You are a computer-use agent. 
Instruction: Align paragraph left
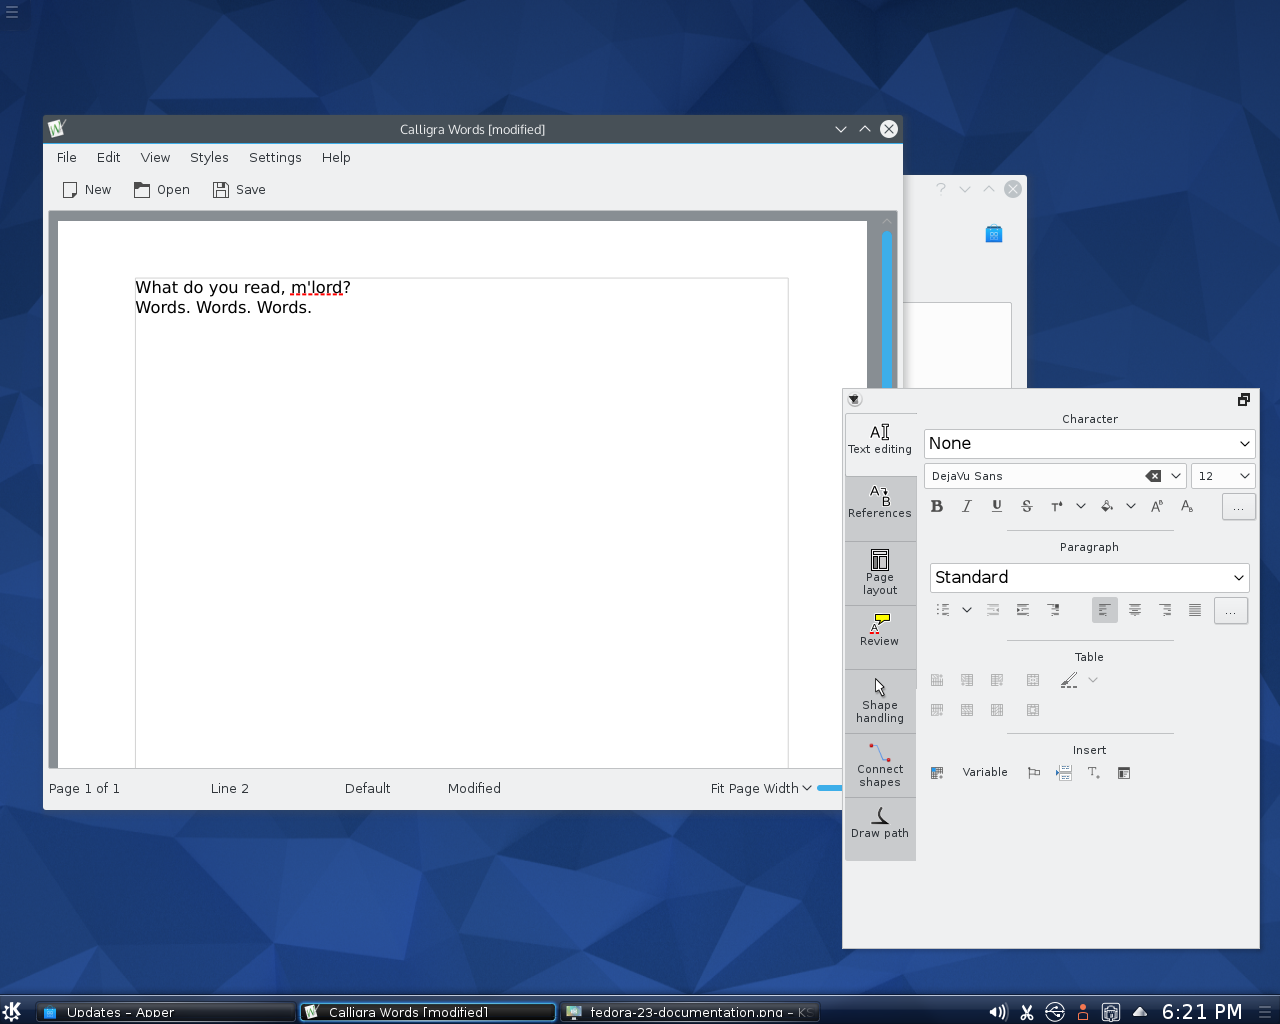pyautogui.click(x=1105, y=610)
